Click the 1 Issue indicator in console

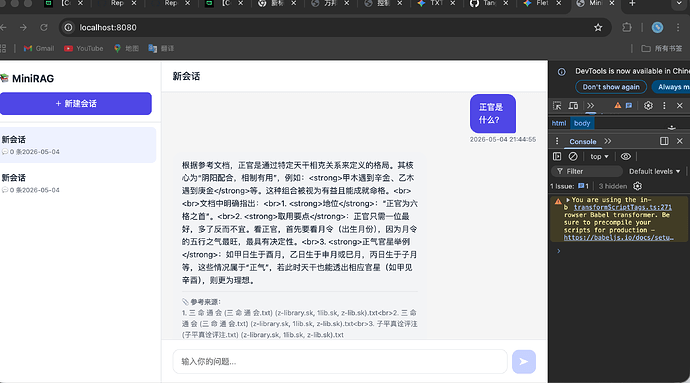coord(569,186)
